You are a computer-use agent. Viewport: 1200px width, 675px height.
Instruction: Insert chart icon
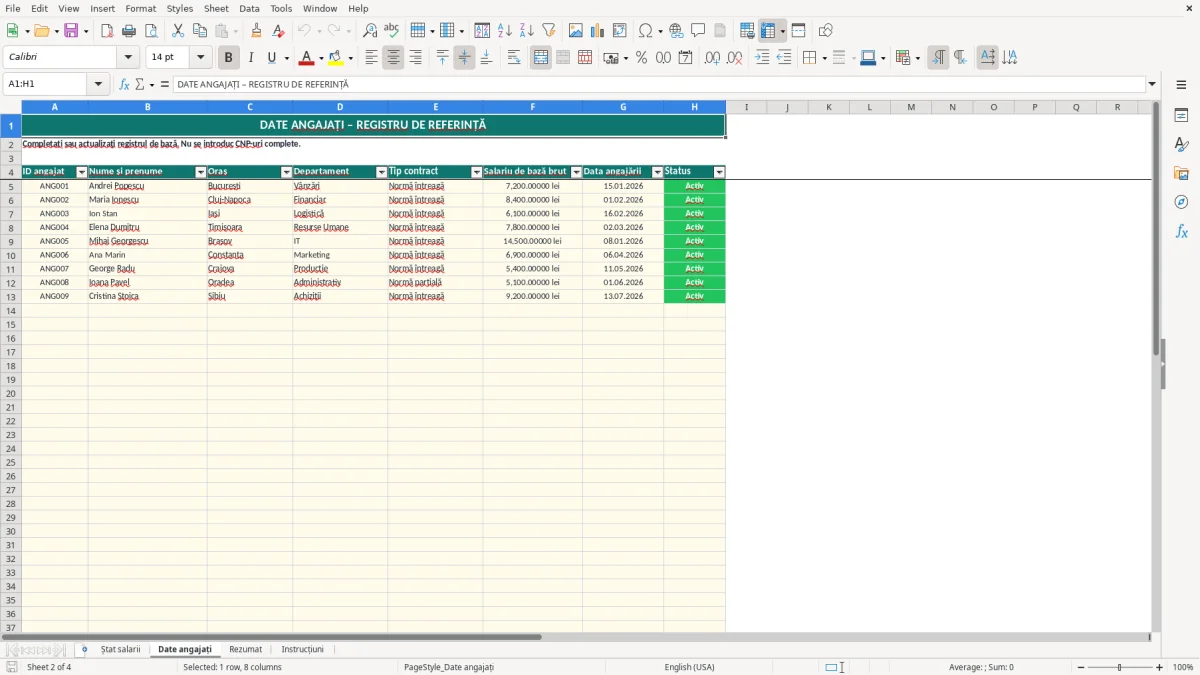pos(598,31)
